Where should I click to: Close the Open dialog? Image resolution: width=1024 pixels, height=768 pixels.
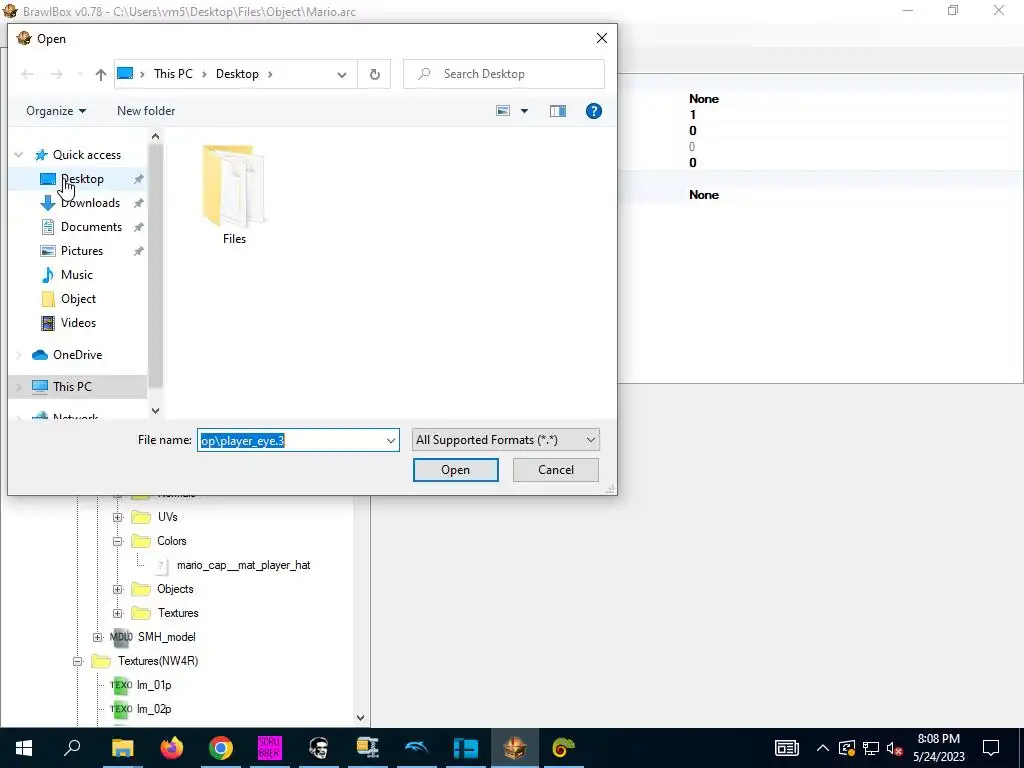[601, 39]
